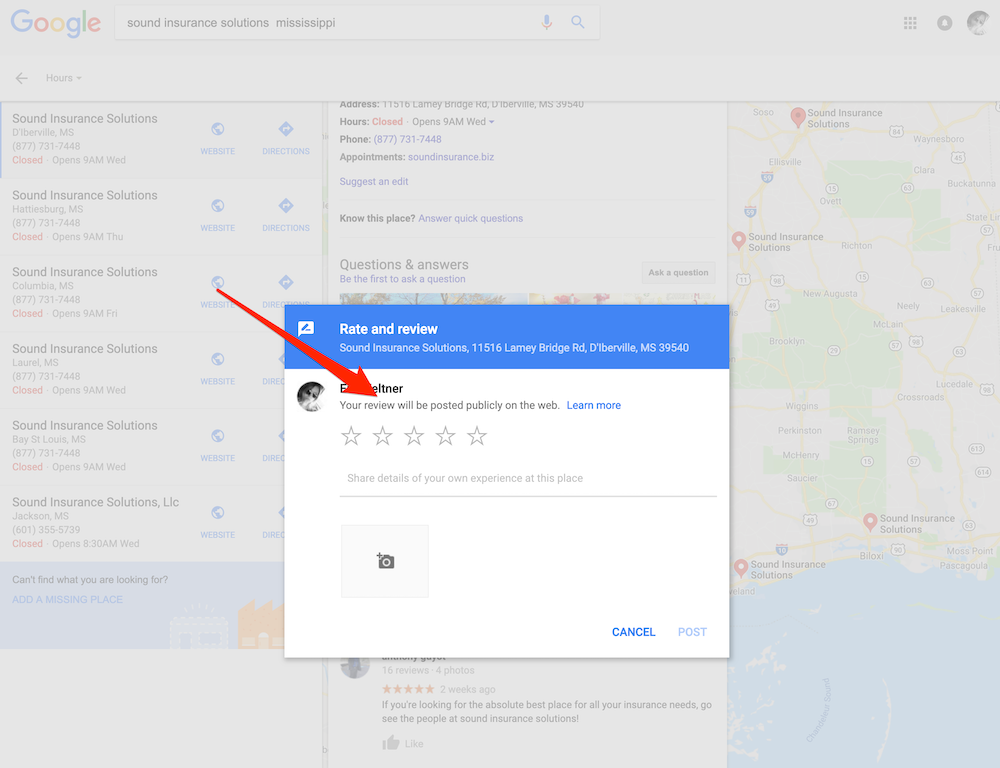This screenshot has width=1000, height=768.
Task: Expand the opening hours dropdown arrow
Action: (x=492, y=122)
